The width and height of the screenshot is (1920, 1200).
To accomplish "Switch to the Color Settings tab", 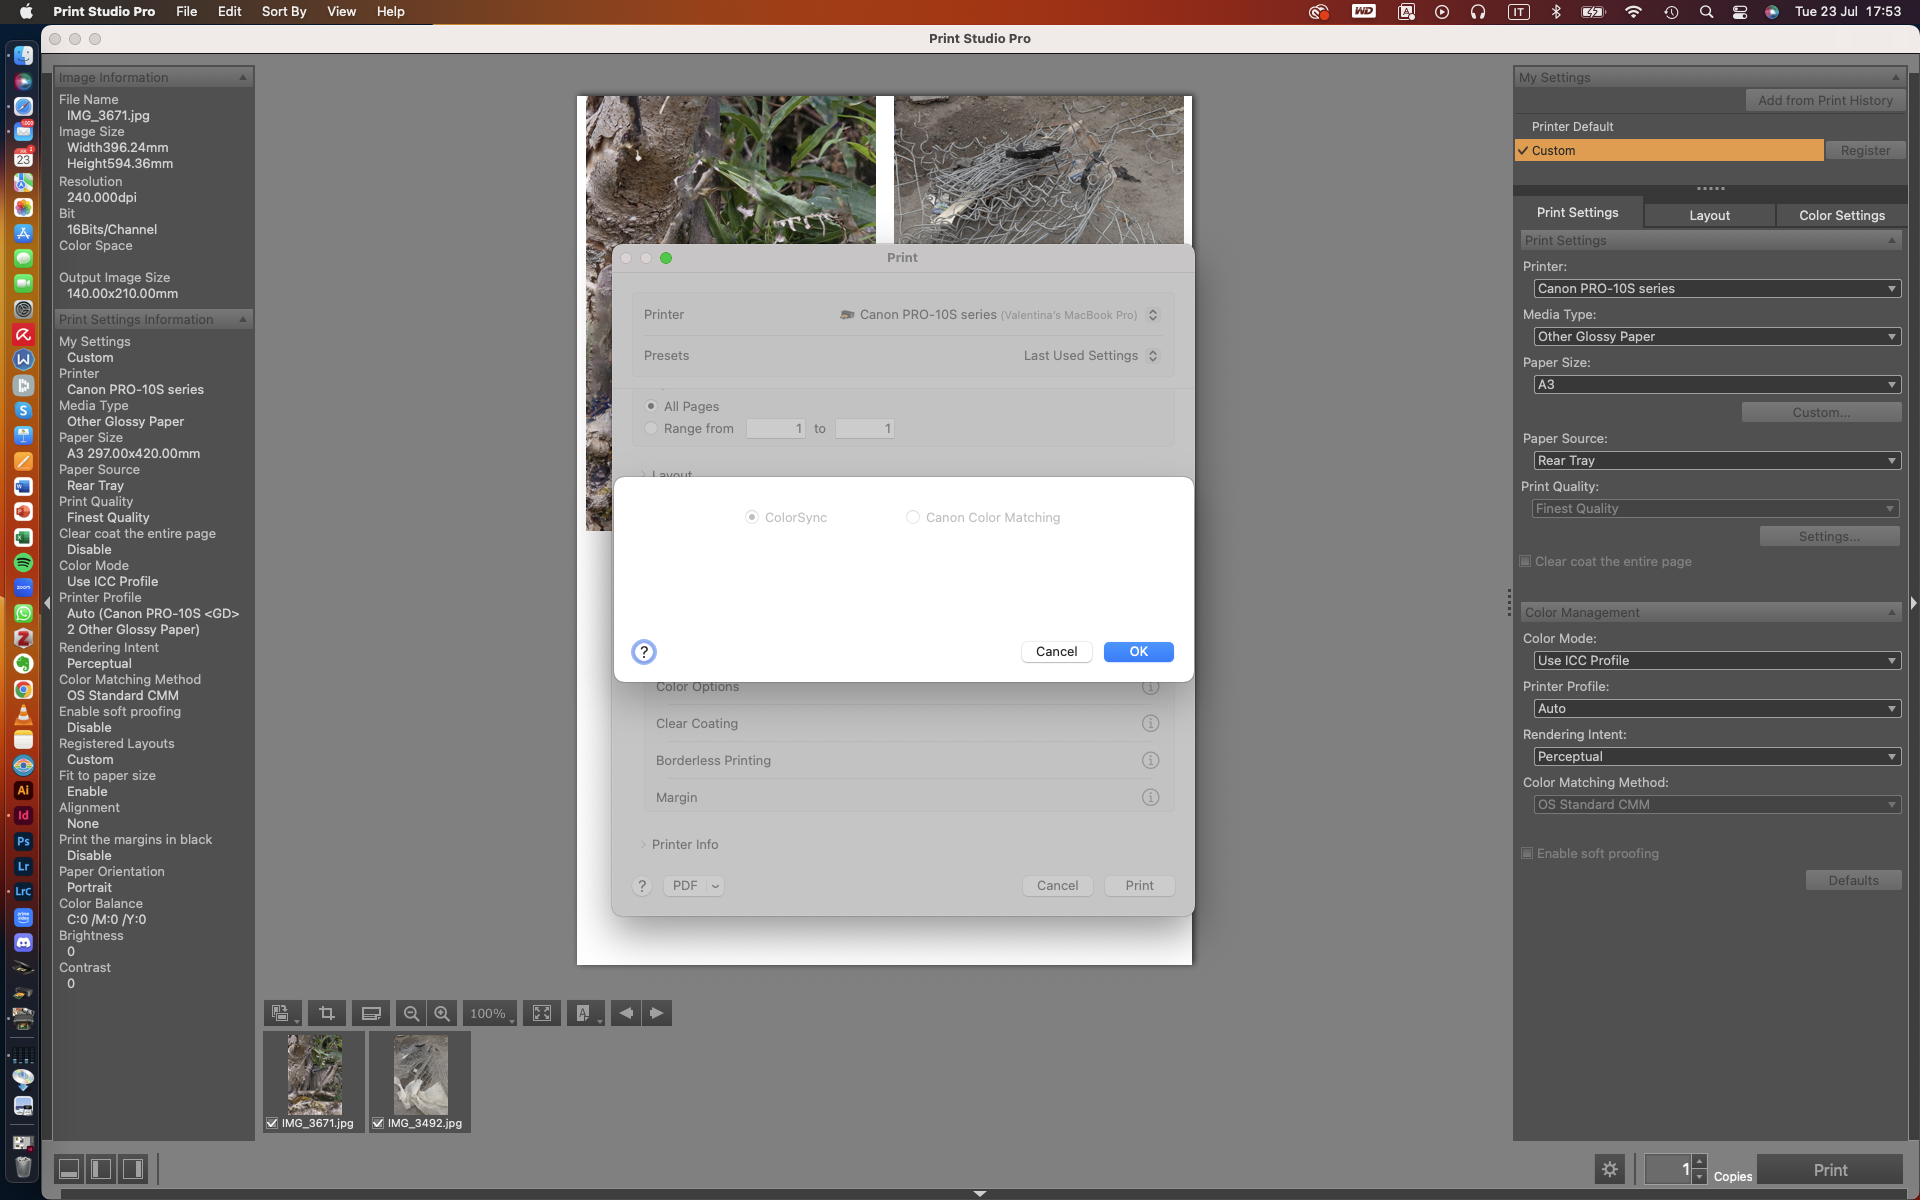I will pos(1841,215).
